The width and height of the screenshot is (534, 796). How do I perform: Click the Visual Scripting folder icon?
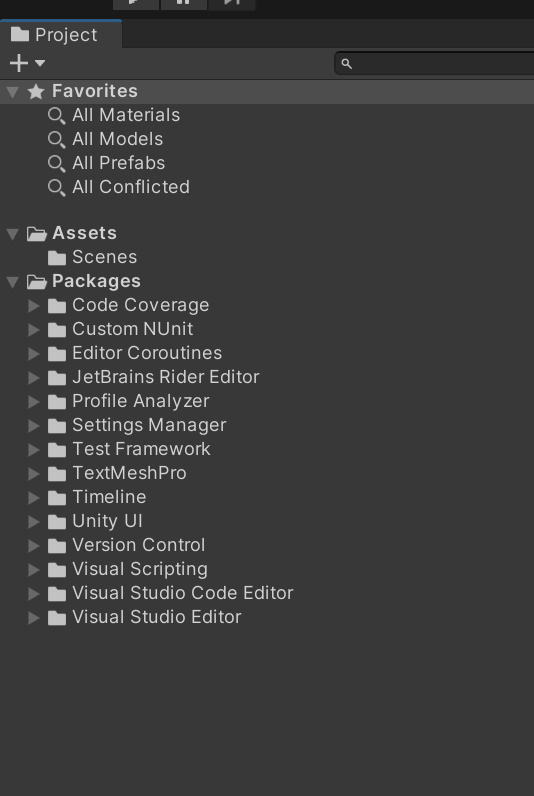click(x=57, y=570)
